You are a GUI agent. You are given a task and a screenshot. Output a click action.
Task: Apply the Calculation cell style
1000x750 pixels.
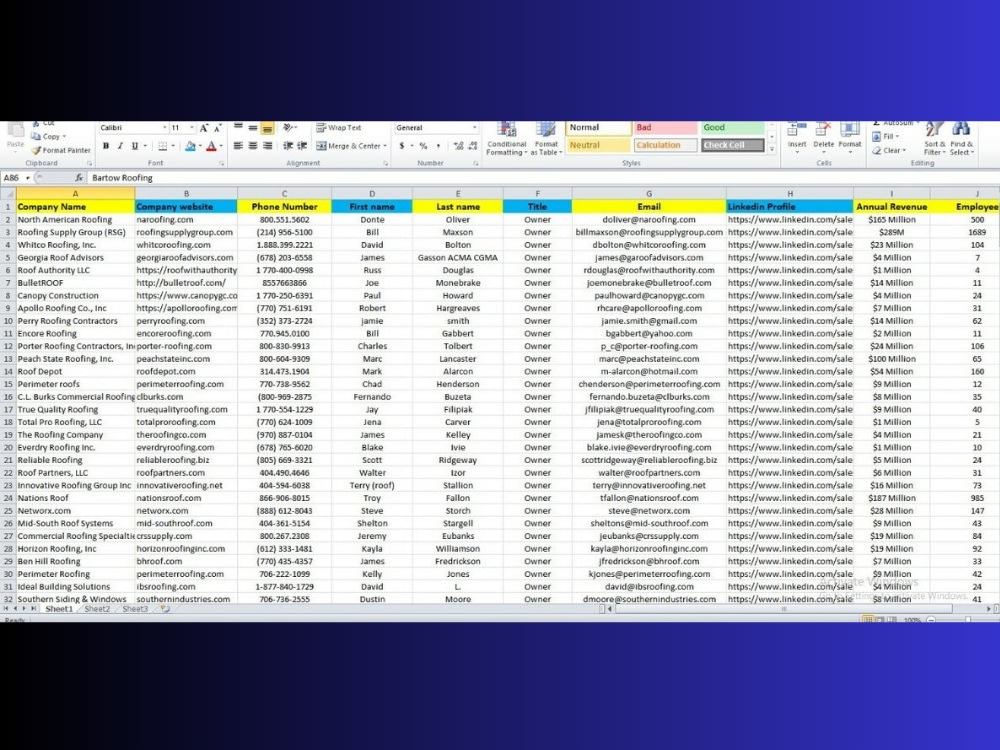(665, 145)
